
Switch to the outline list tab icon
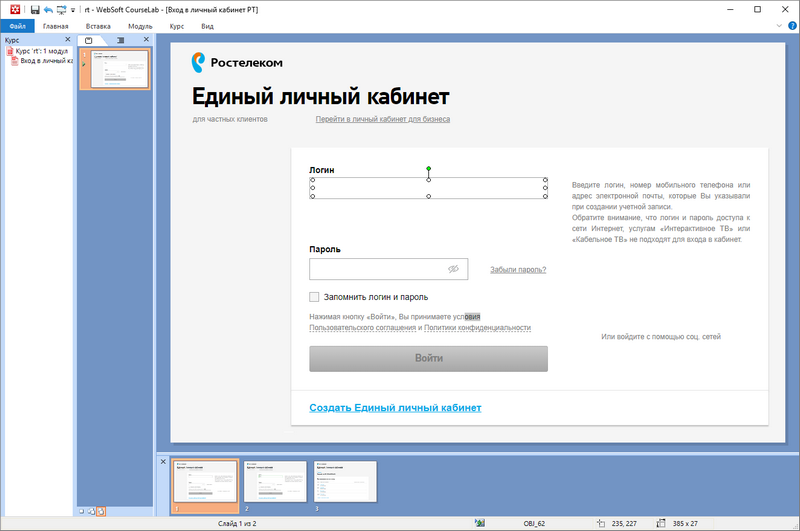coord(120,40)
